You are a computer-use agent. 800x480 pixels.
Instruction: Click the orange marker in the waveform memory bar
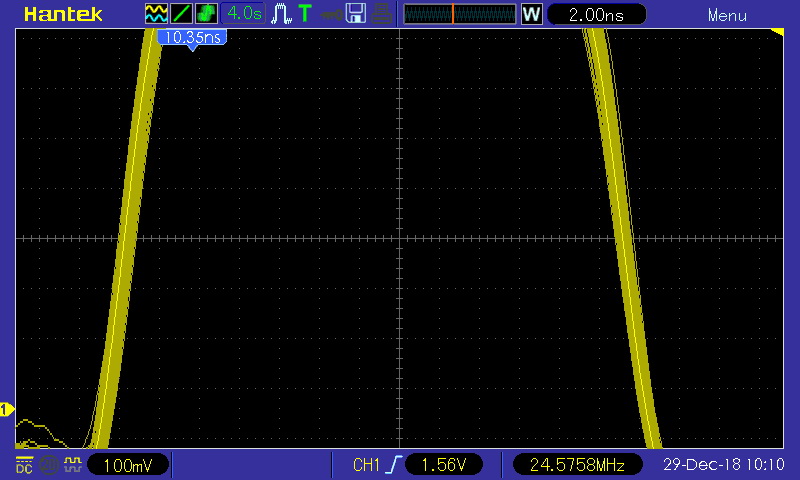453,14
